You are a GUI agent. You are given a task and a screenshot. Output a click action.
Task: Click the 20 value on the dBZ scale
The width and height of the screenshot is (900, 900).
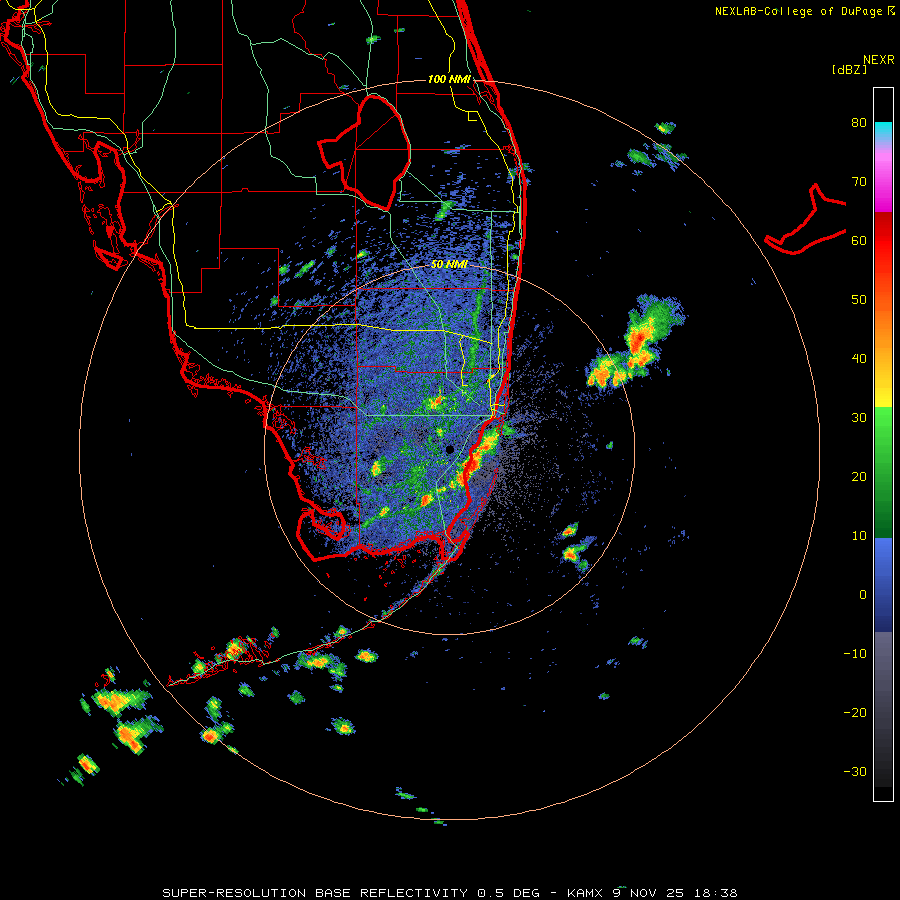(859, 476)
